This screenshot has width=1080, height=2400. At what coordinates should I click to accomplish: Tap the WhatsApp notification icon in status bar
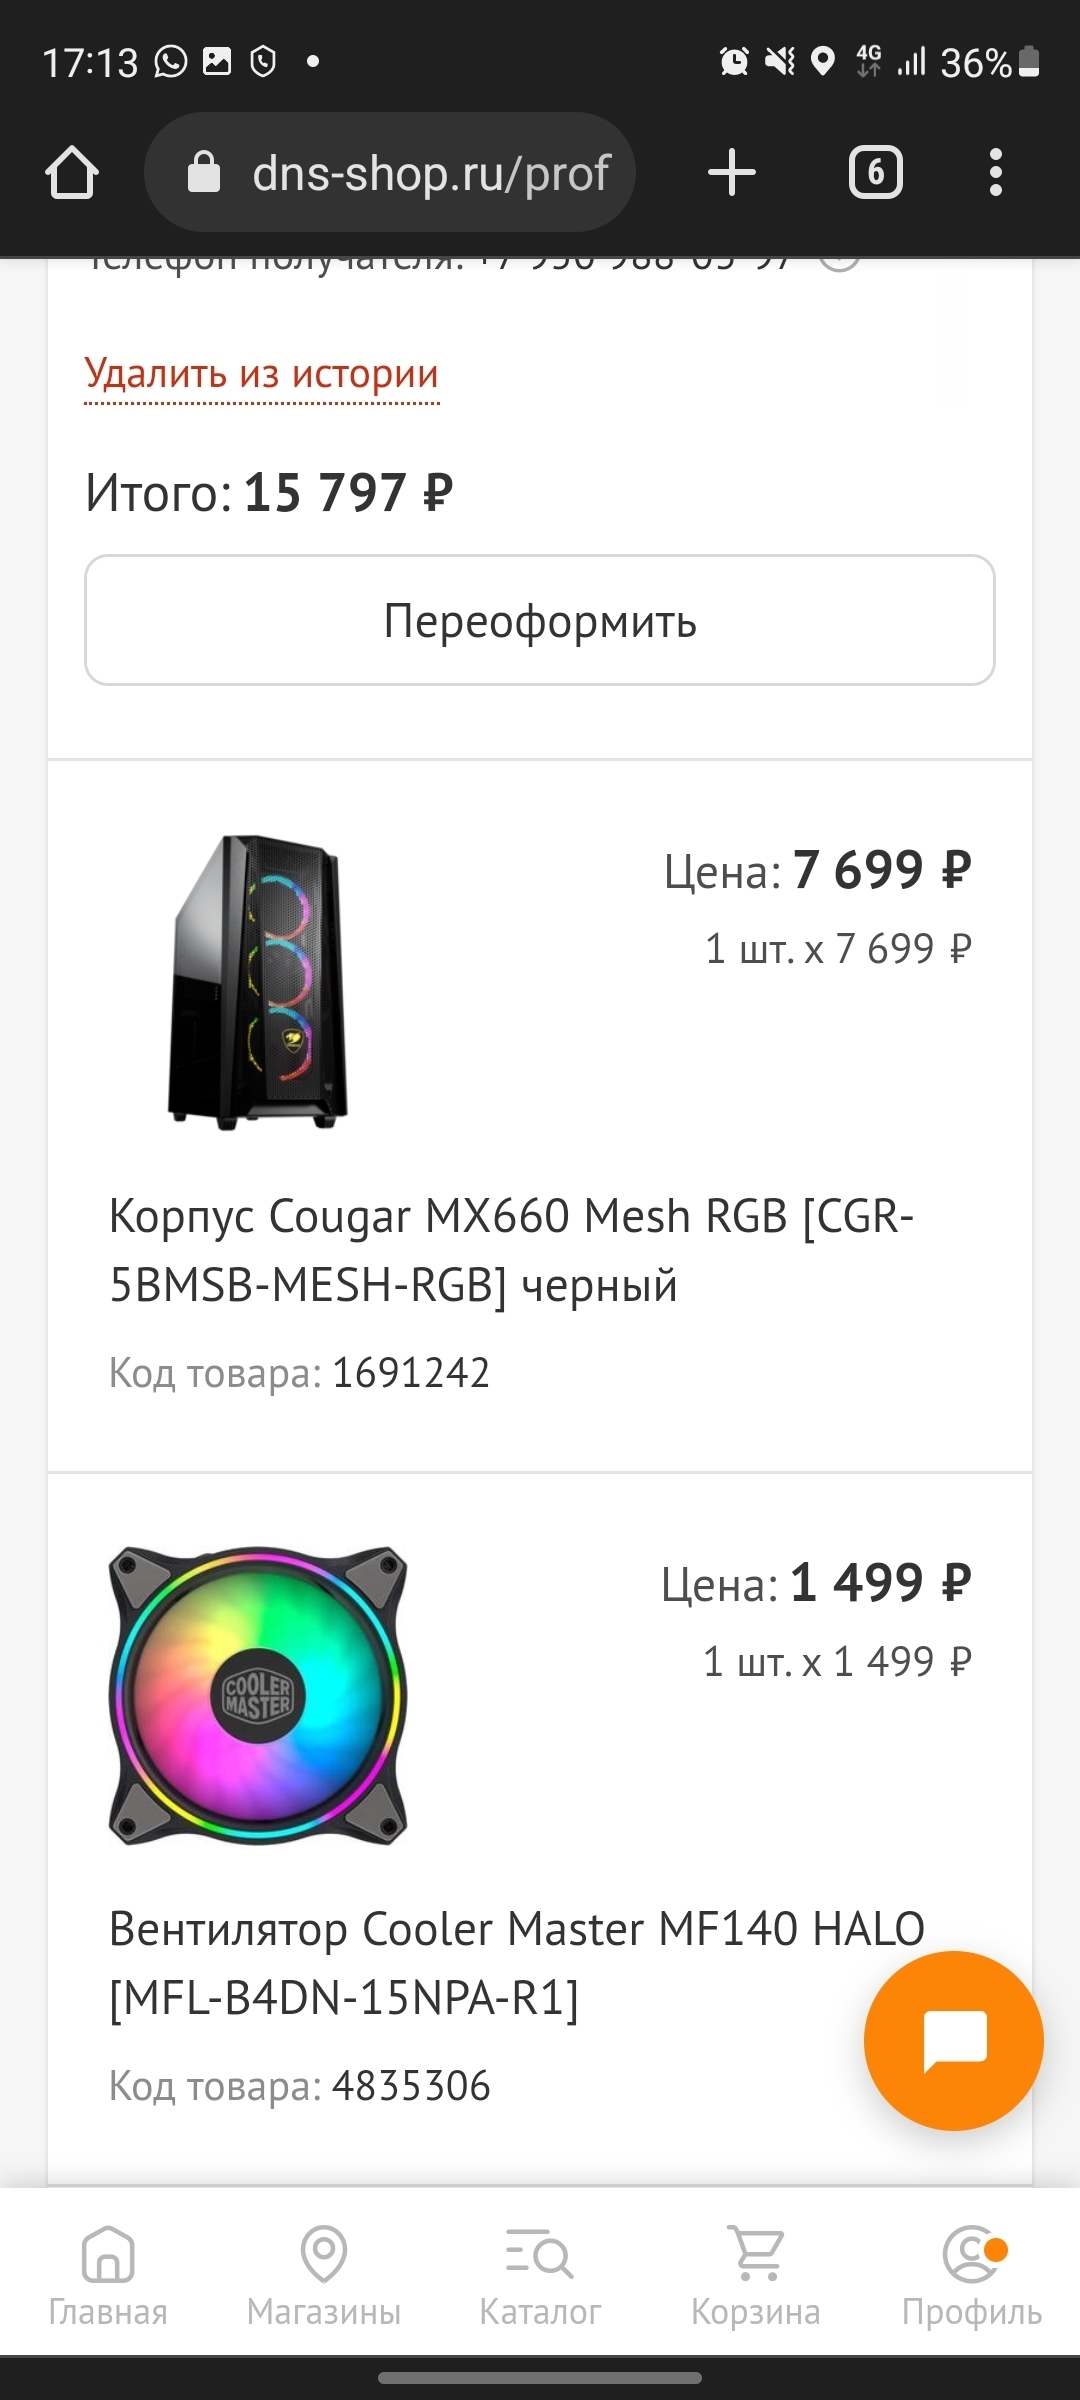point(171,62)
